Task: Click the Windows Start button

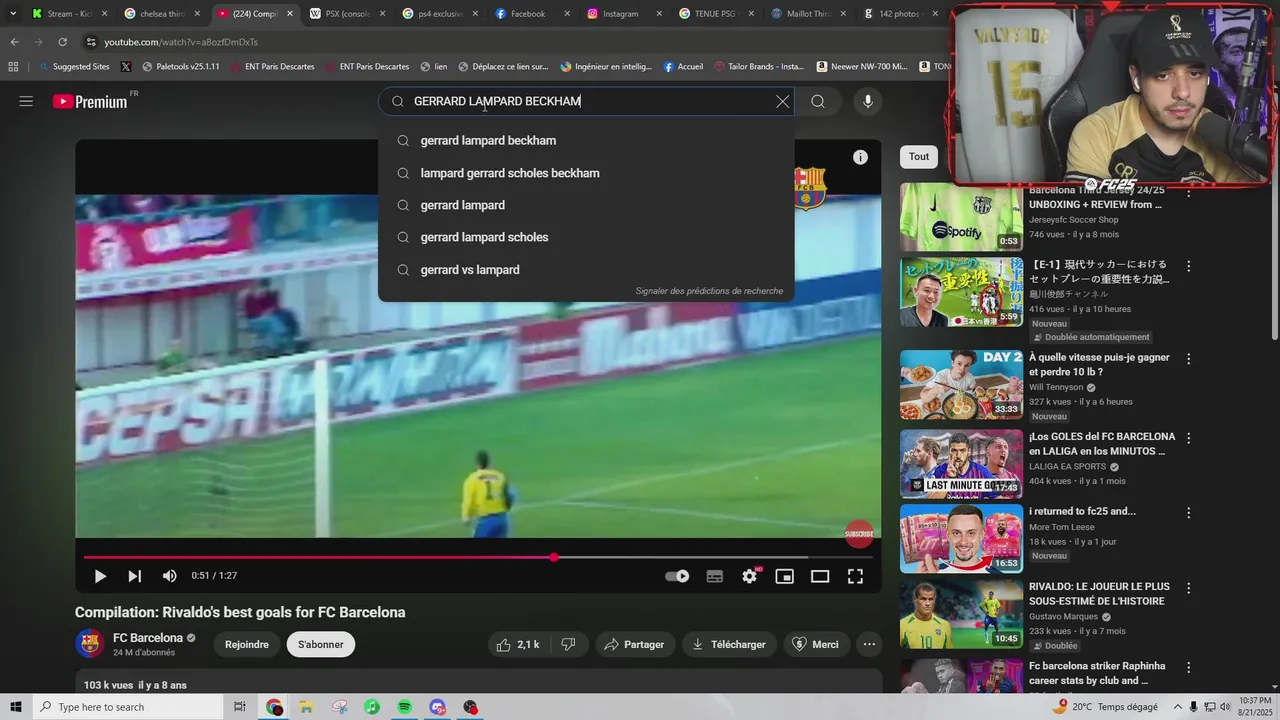Action: (15, 707)
